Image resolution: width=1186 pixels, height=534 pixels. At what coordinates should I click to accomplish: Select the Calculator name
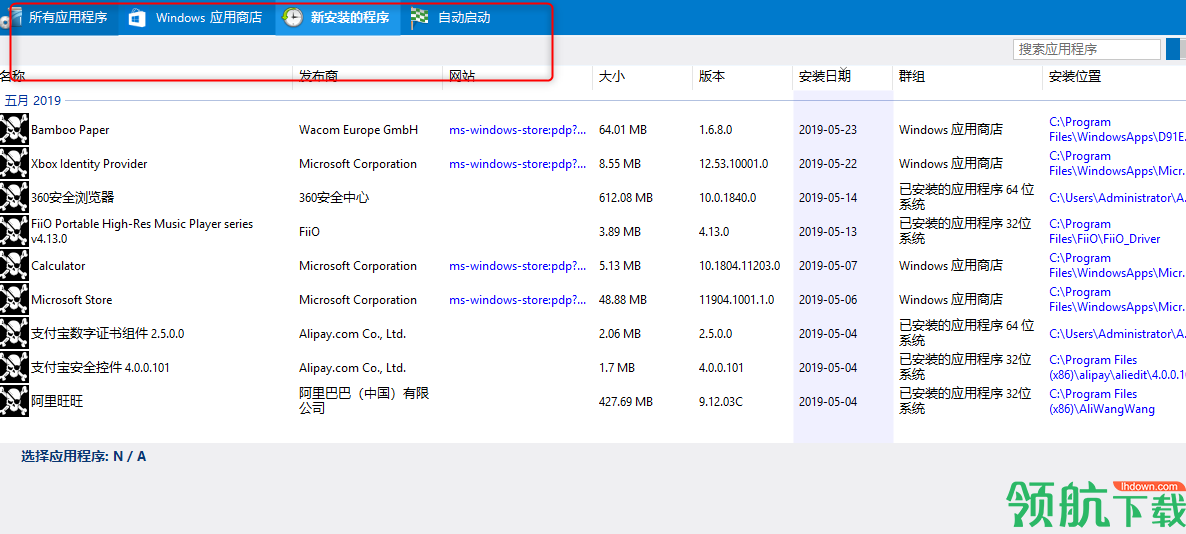pyautogui.click(x=58, y=266)
